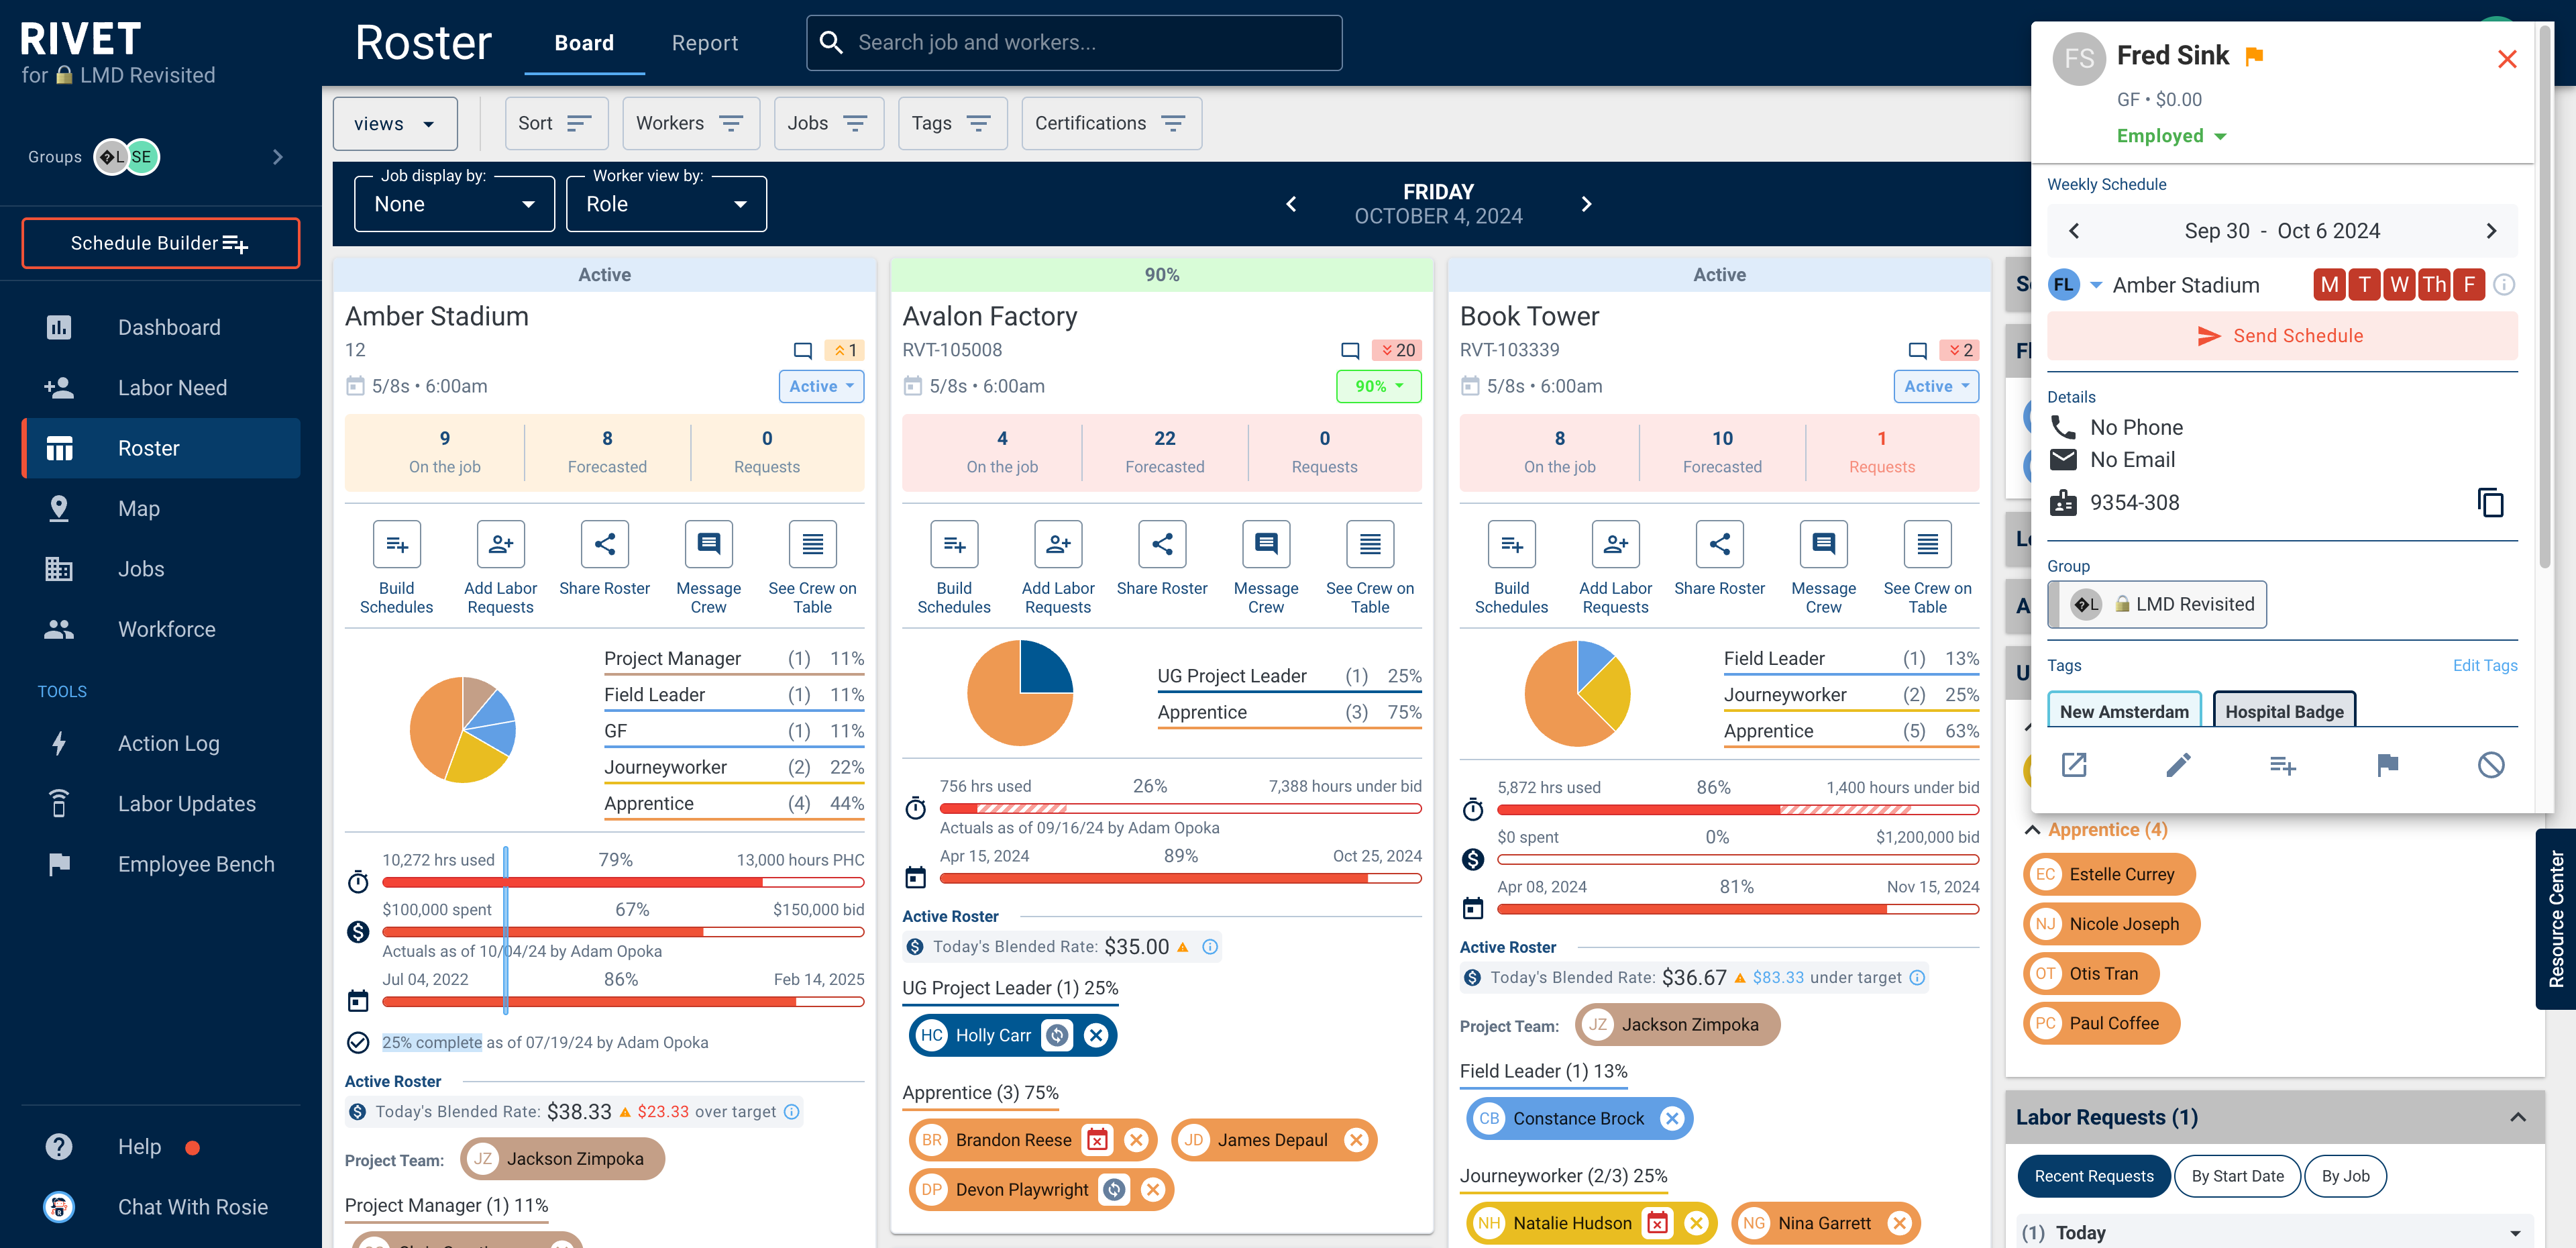Open comments icon on Amber Stadium card
2576x1248 pixels.
802,350
